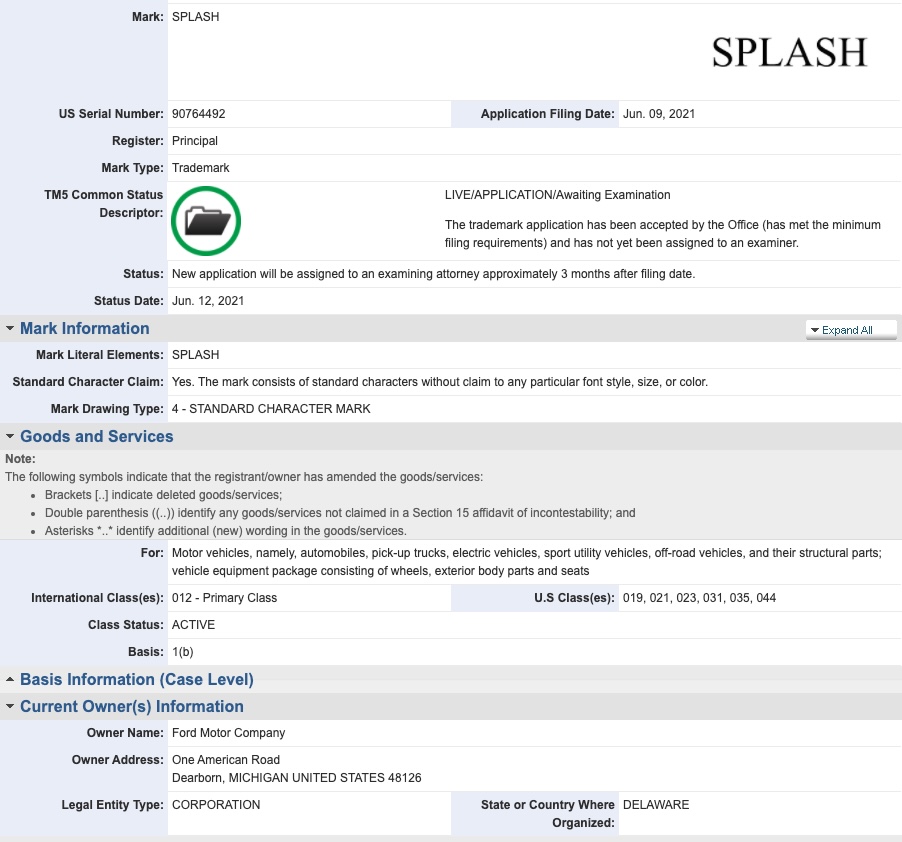Image resolution: width=902 pixels, height=842 pixels.
Task: Select the Legal Entity Type CORPORATION
Action: (x=216, y=805)
